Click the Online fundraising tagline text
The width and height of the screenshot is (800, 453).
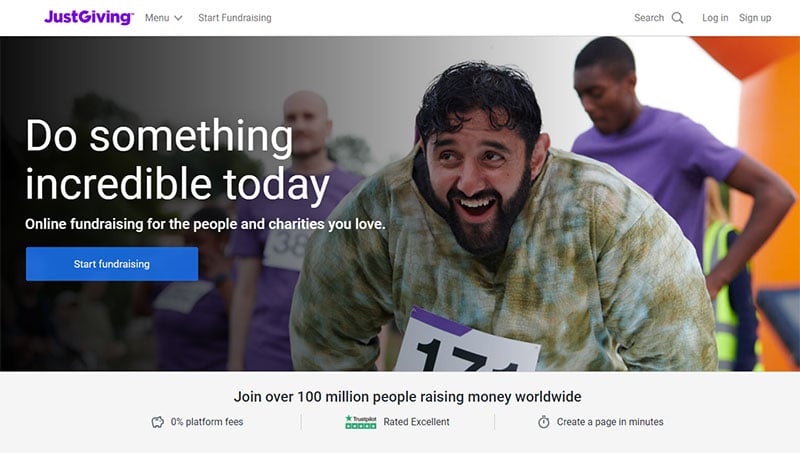click(205, 224)
